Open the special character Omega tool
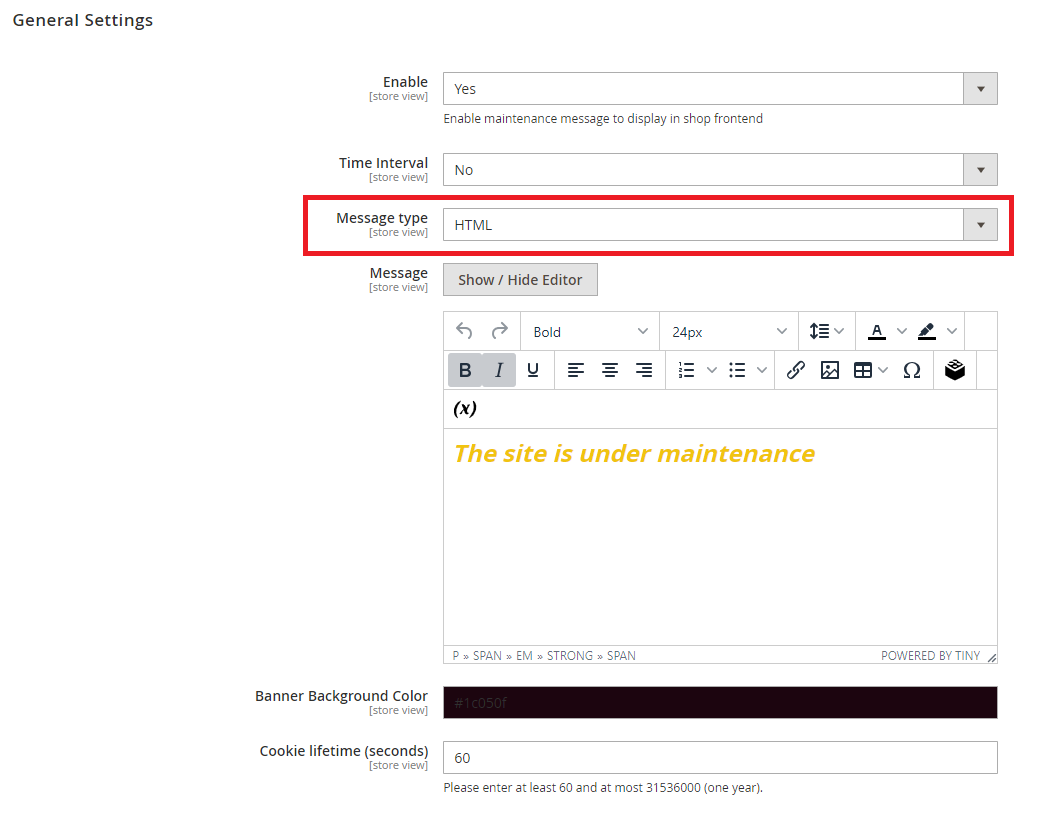 [911, 370]
